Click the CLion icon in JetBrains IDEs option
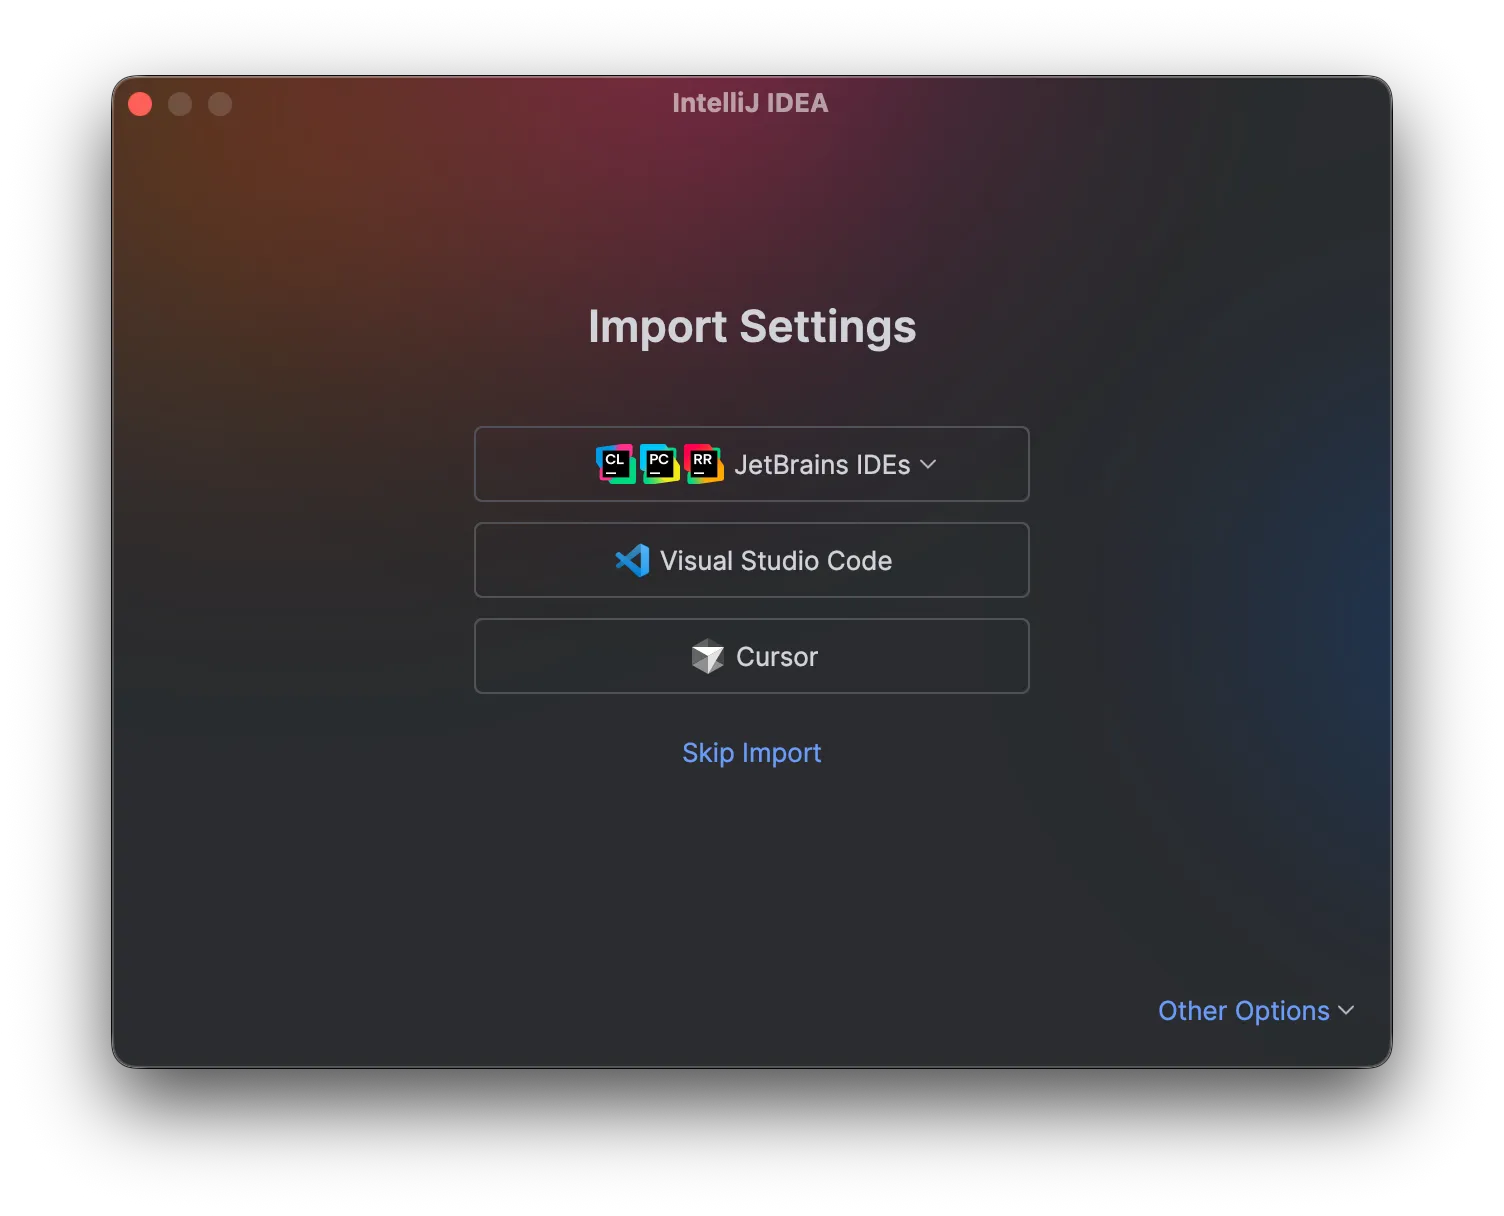This screenshot has height=1216, width=1504. point(615,463)
